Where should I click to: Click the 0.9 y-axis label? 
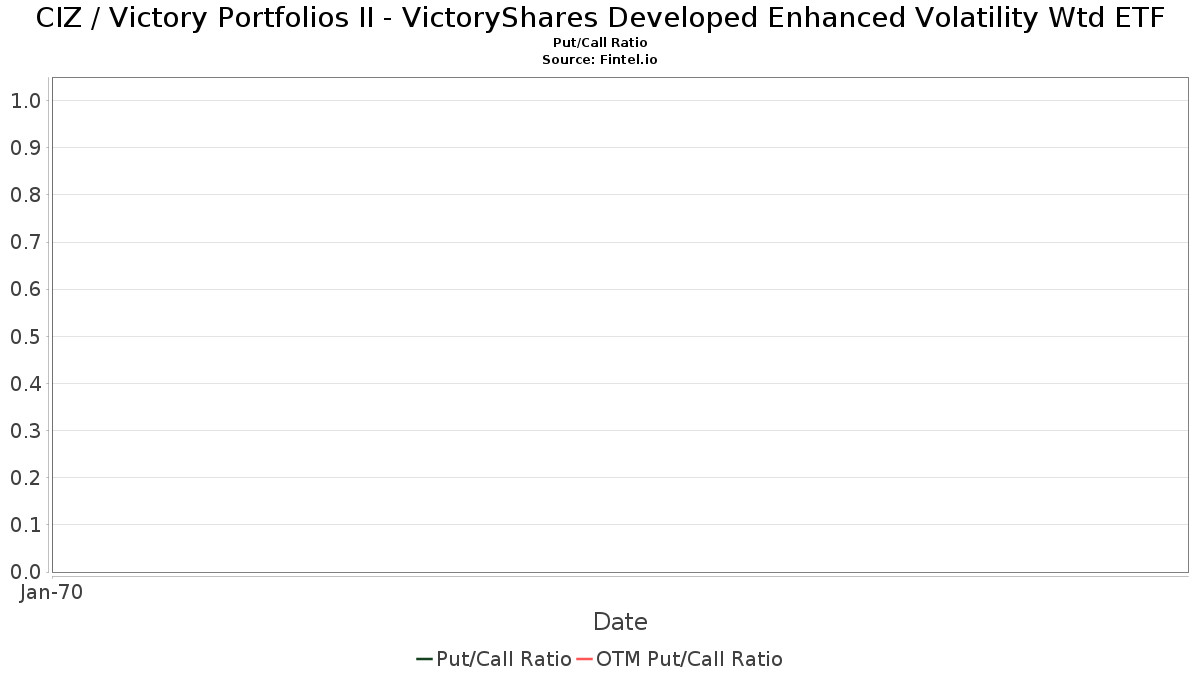point(25,148)
